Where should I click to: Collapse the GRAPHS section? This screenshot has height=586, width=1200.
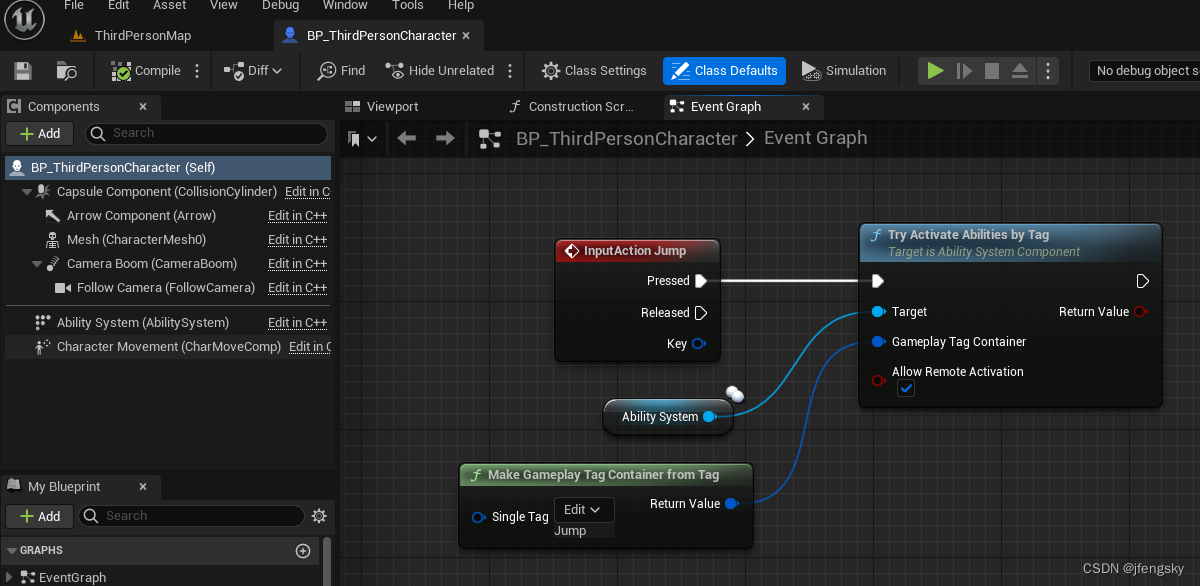click(13, 551)
